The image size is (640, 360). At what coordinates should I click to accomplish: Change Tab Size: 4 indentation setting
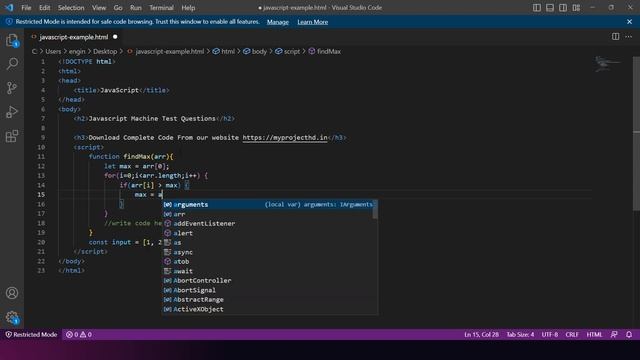tap(520, 335)
